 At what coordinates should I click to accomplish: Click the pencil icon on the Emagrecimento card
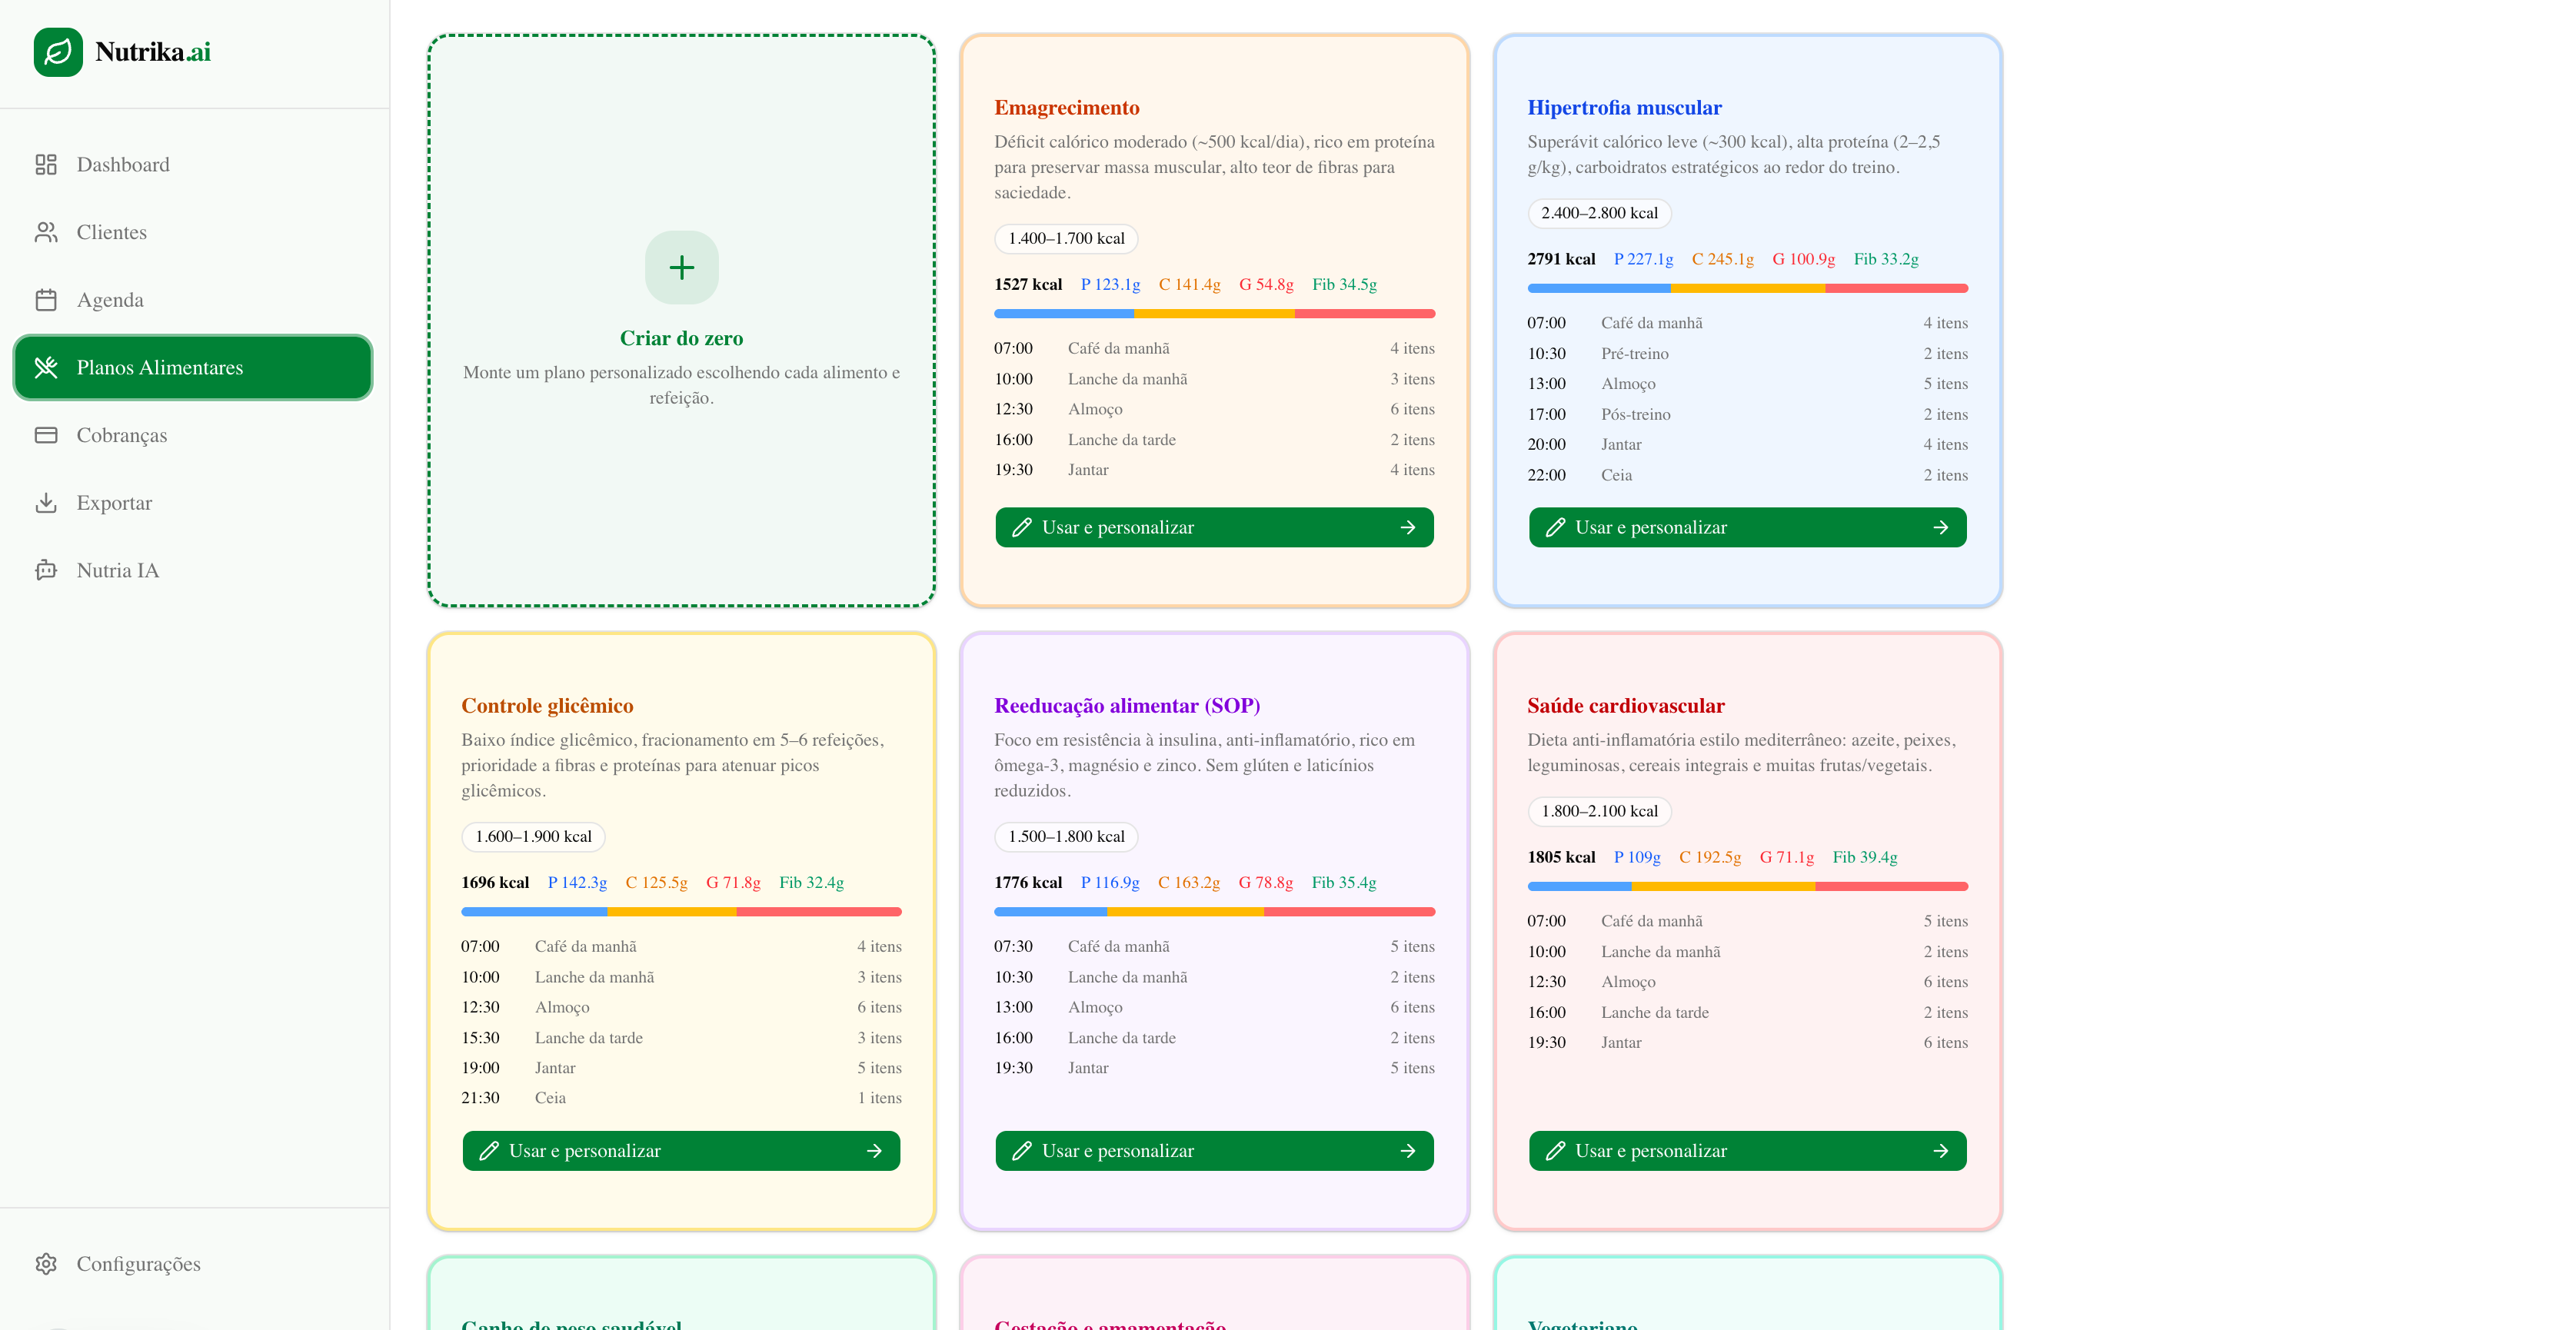pyautogui.click(x=1022, y=528)
